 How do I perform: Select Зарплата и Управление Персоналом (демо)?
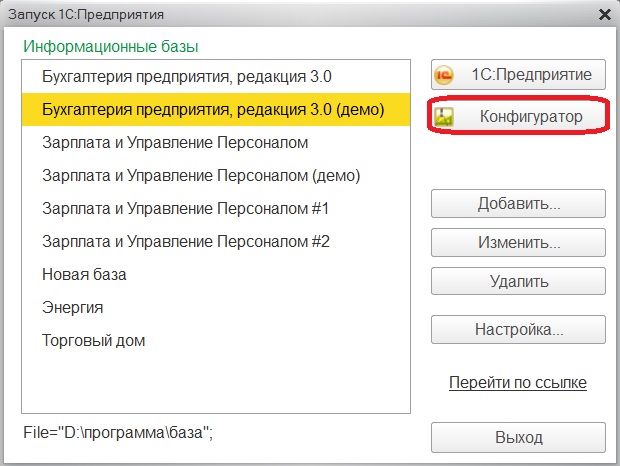click(x=216, y=175)
